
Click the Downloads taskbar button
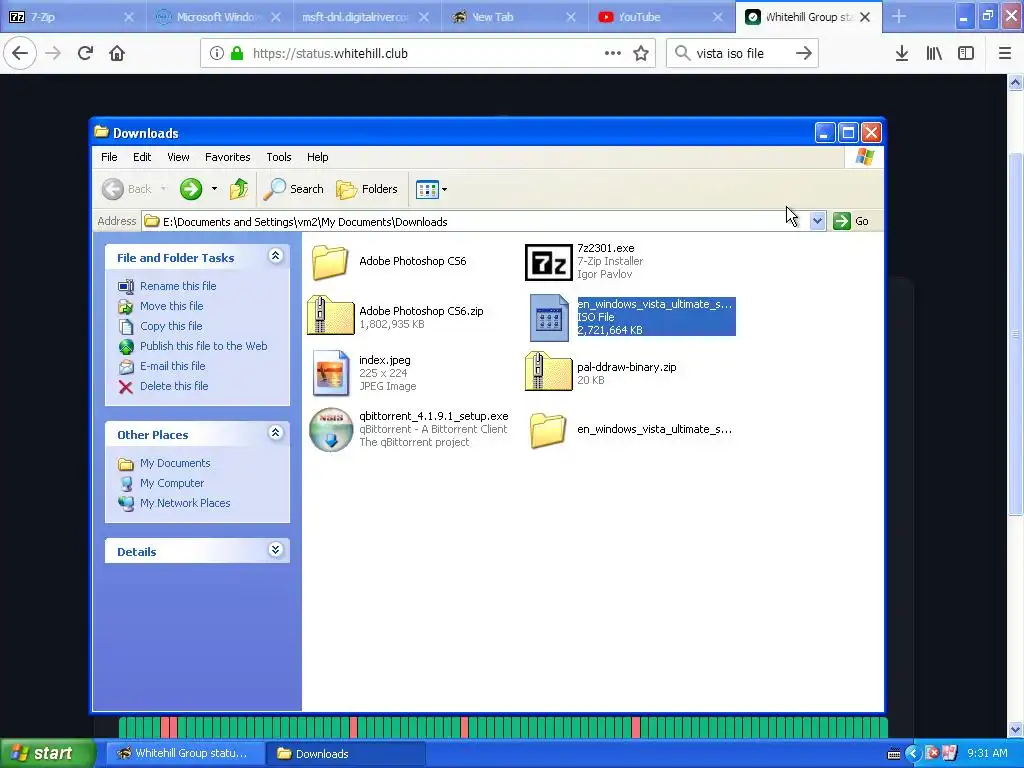point(345,754)
